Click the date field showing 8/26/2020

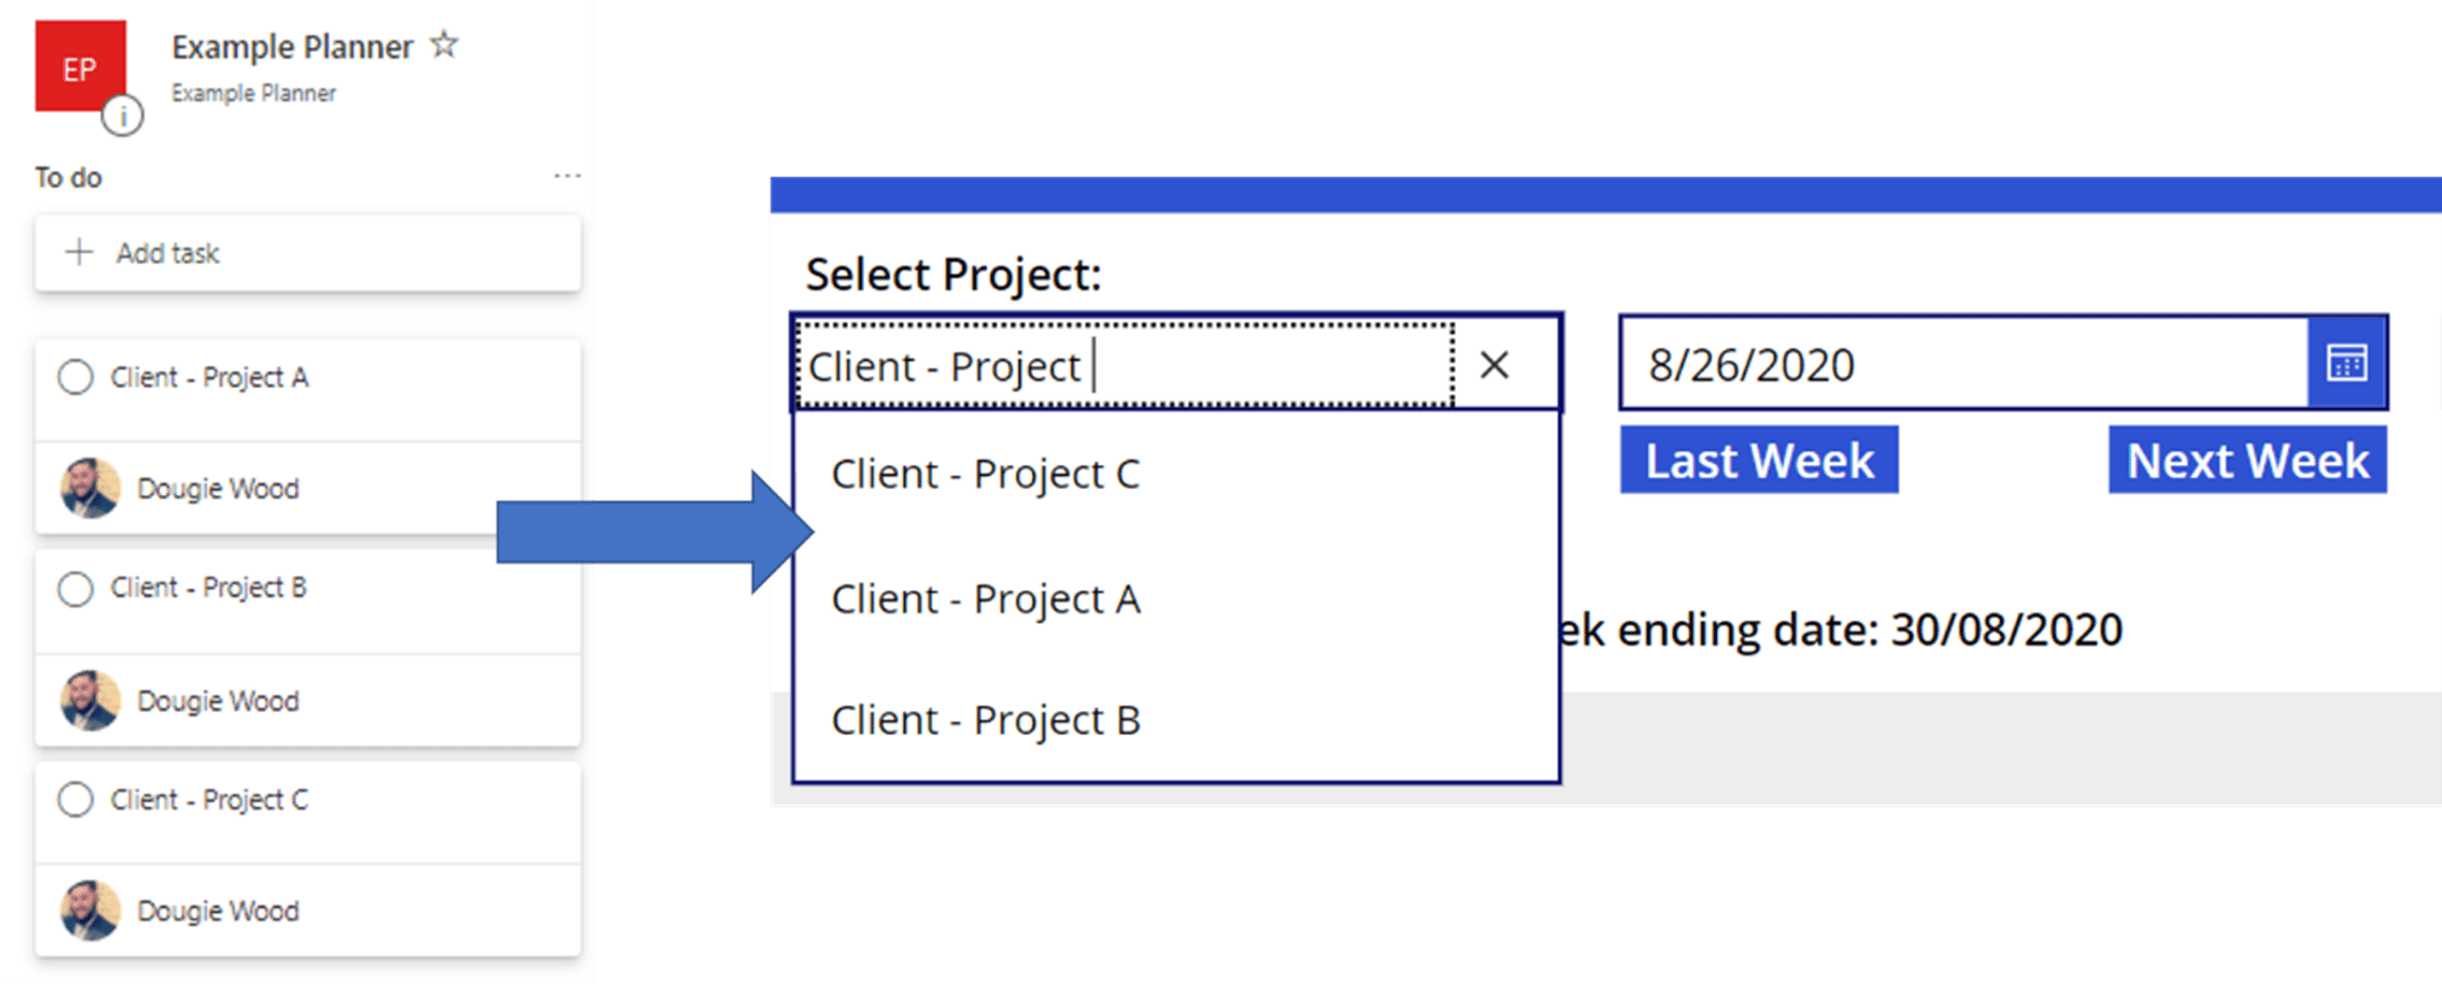click(x=1960, y=365)
